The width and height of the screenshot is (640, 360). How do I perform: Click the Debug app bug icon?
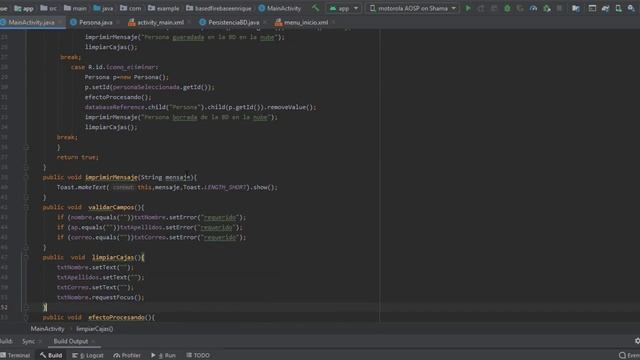tap(507, 8)
